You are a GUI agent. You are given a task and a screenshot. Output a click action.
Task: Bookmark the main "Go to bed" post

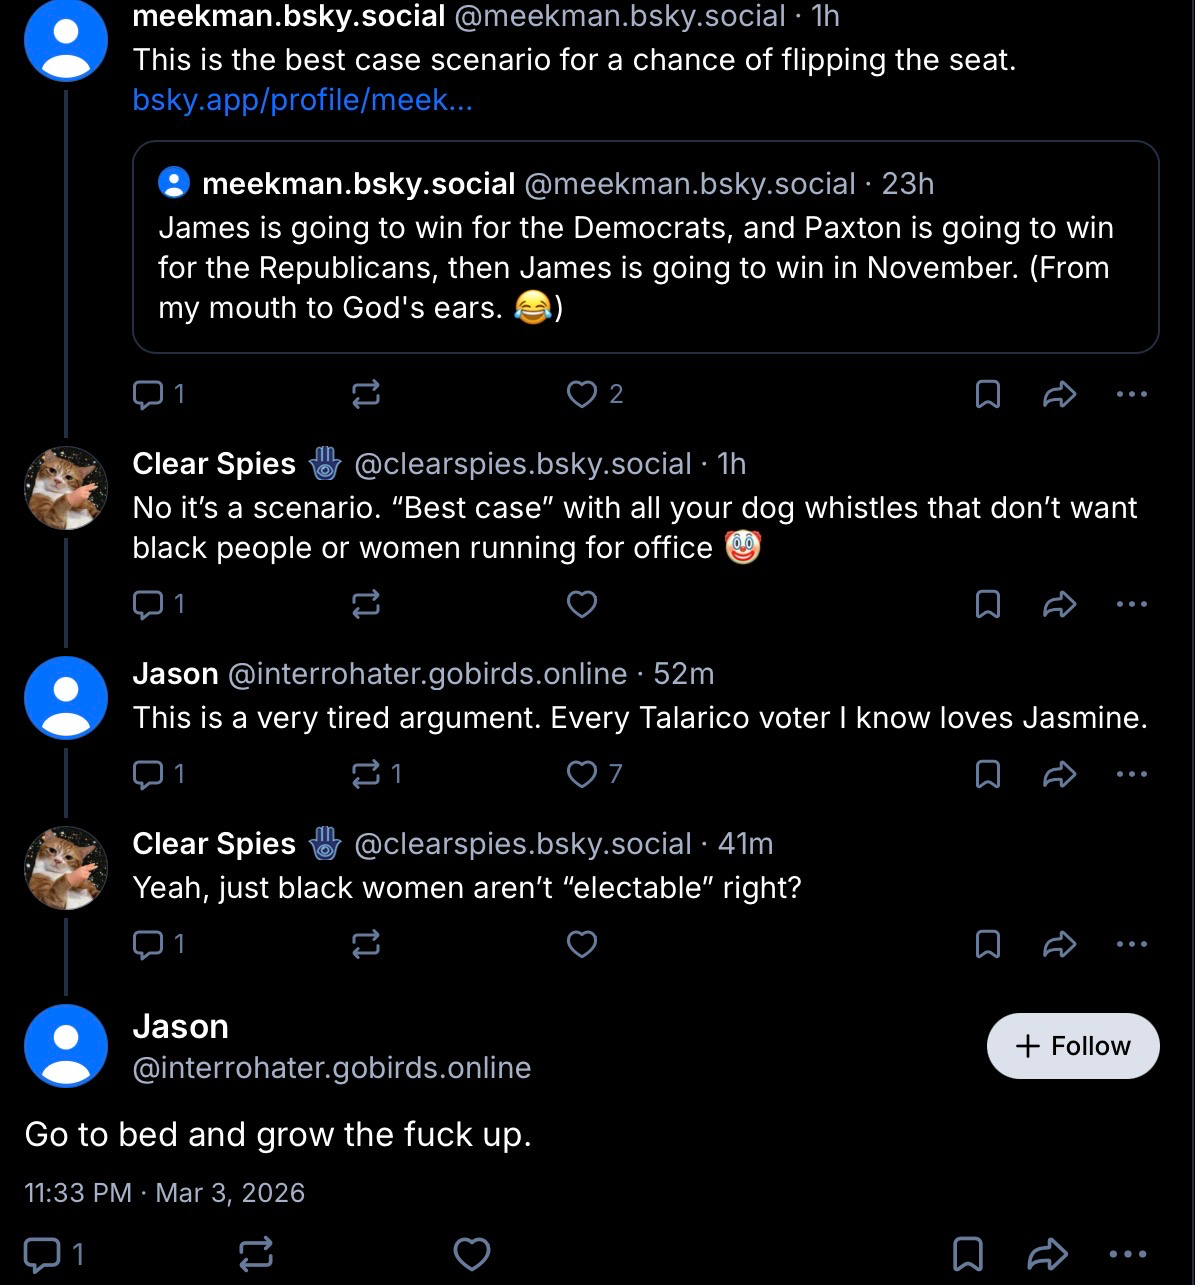click(x=967, y=1253)
